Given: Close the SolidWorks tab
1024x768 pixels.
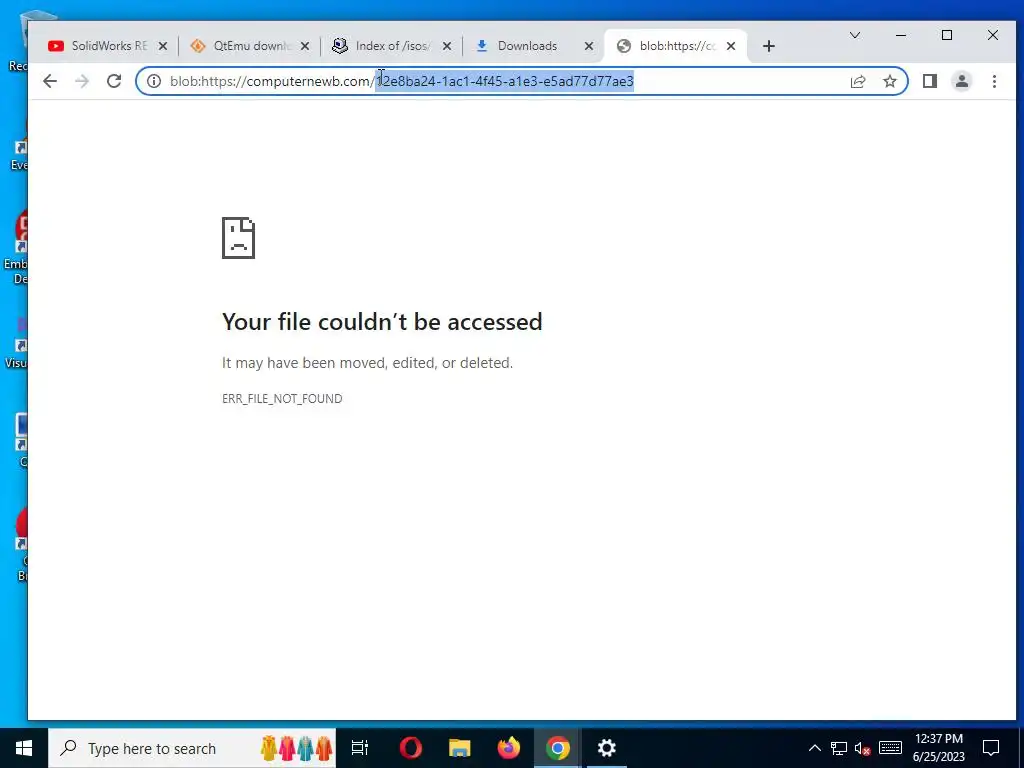Looking at the screenshot, I should click(163, 46).
